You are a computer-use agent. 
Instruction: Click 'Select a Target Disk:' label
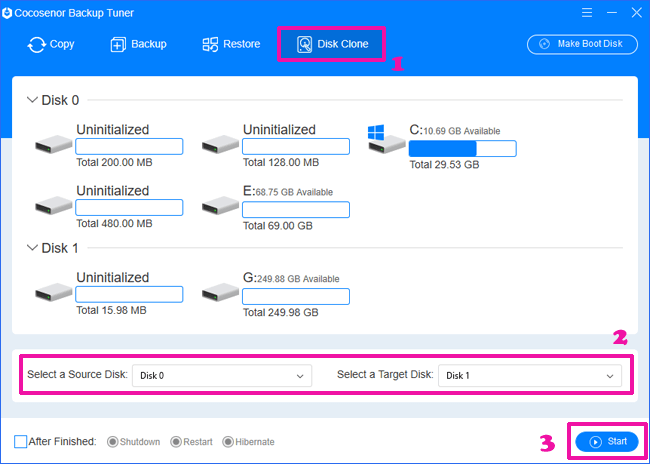pos(385,374)
